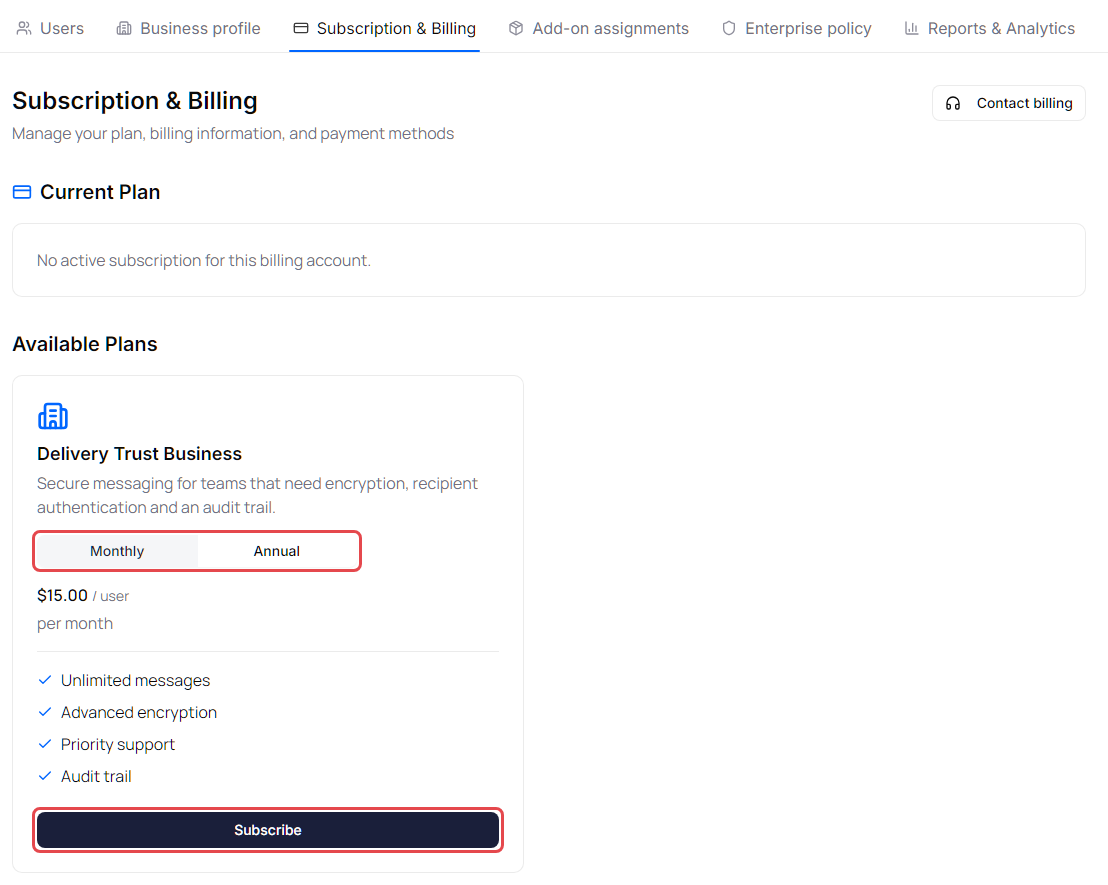Click checkmark next to Advanced encryption
The width and height of the screenshot is (1108, 885).
[x=45, y=712]
